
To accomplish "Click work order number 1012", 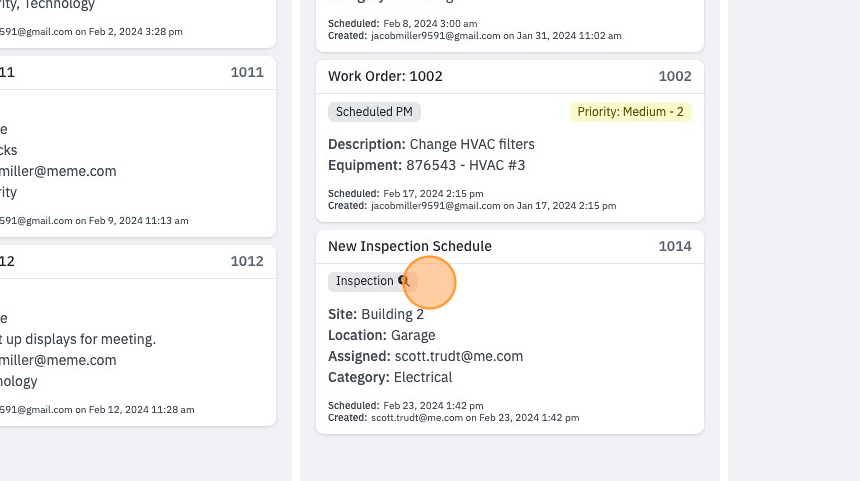I will (x=247, y=262).
